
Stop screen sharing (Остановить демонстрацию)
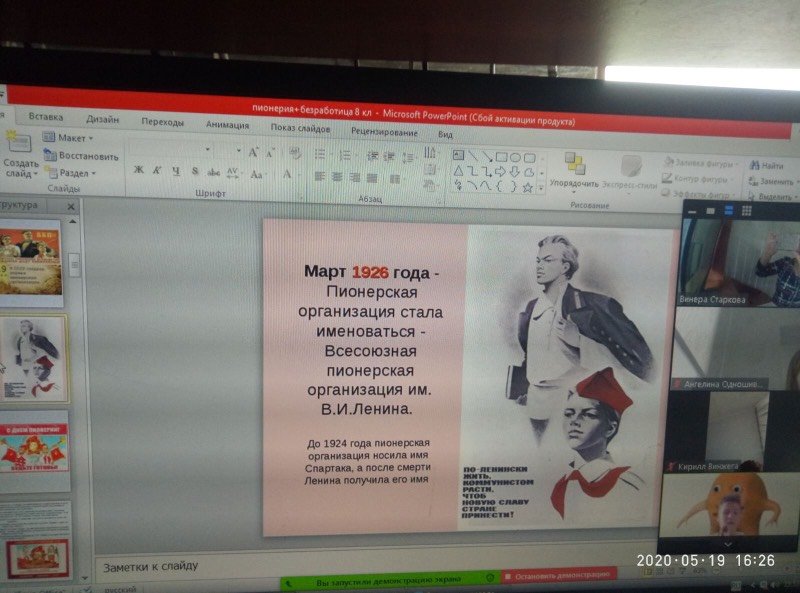[x=558, y=575]
